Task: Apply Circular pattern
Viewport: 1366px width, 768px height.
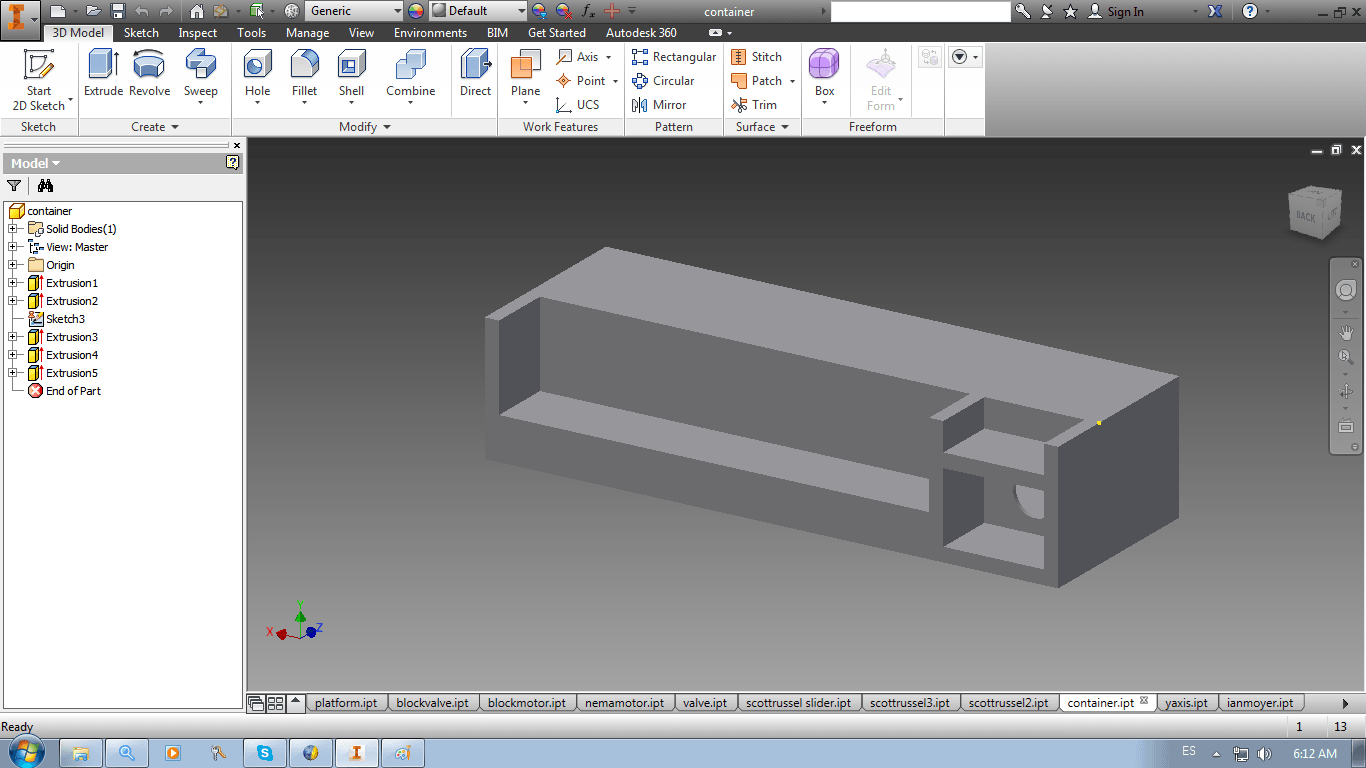Action: click(663, 81)
